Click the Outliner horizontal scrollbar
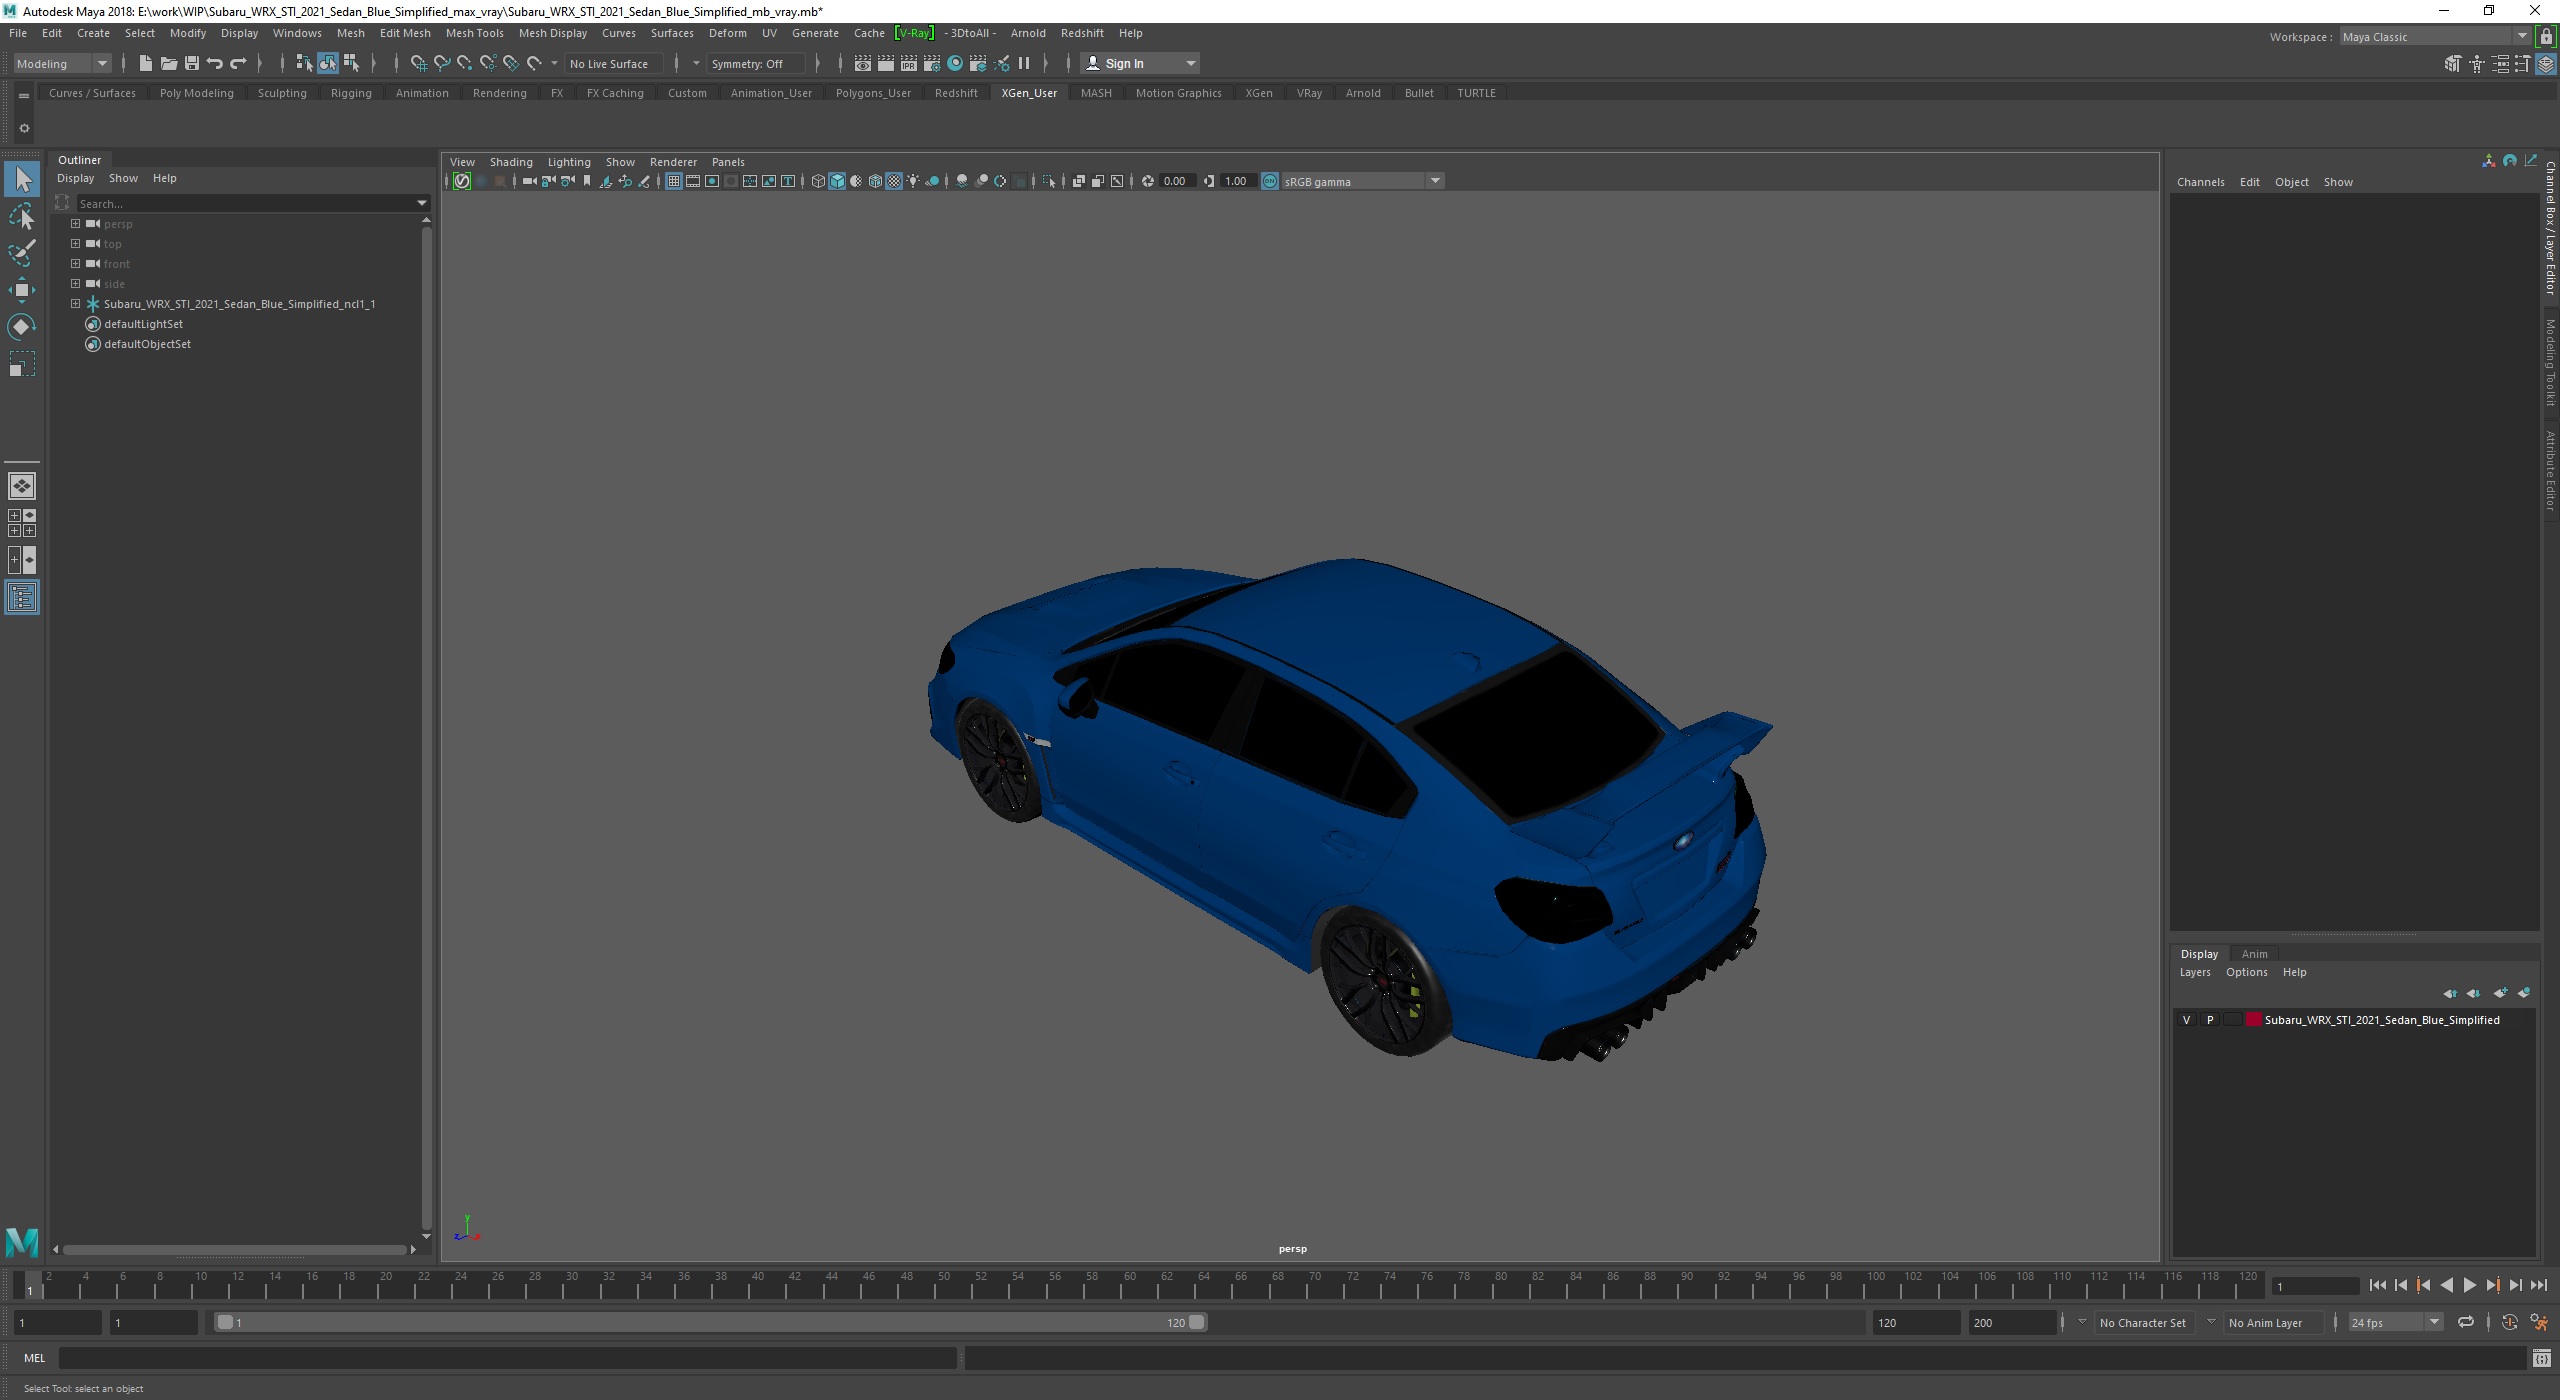 (x=234, y=1250)
